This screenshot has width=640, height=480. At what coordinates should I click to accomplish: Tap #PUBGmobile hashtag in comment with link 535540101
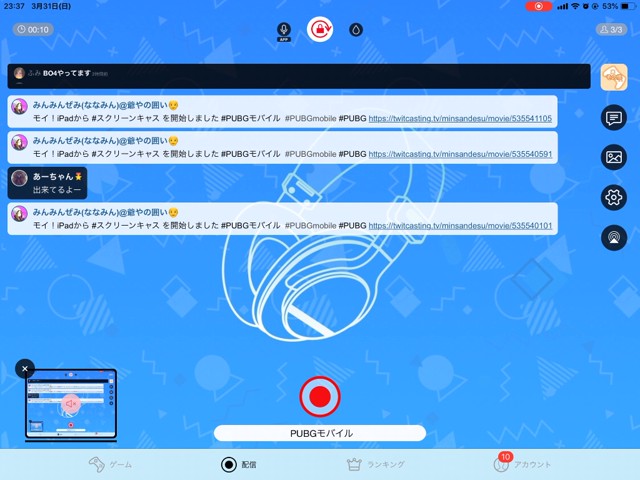(x=311, y=226)
